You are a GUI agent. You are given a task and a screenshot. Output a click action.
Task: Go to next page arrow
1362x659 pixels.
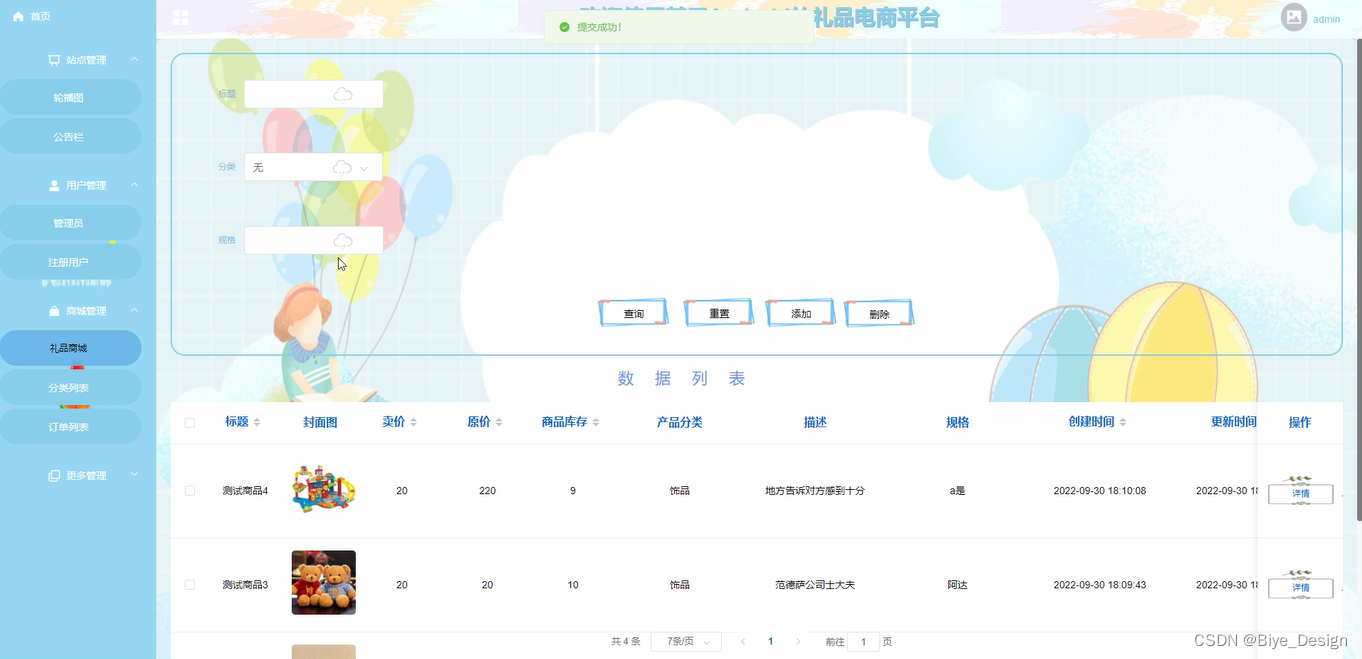tap(798, 642)
